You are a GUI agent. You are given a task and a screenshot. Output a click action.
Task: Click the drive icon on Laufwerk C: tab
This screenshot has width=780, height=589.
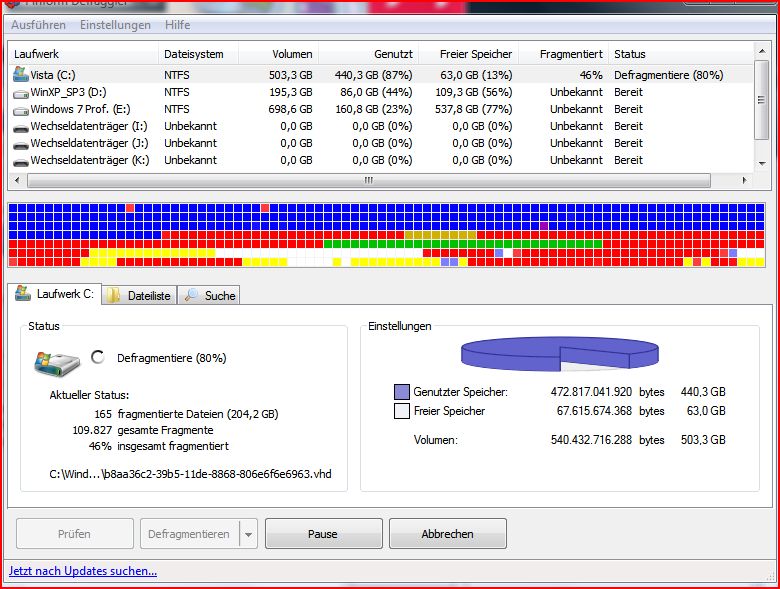[22, 294]
